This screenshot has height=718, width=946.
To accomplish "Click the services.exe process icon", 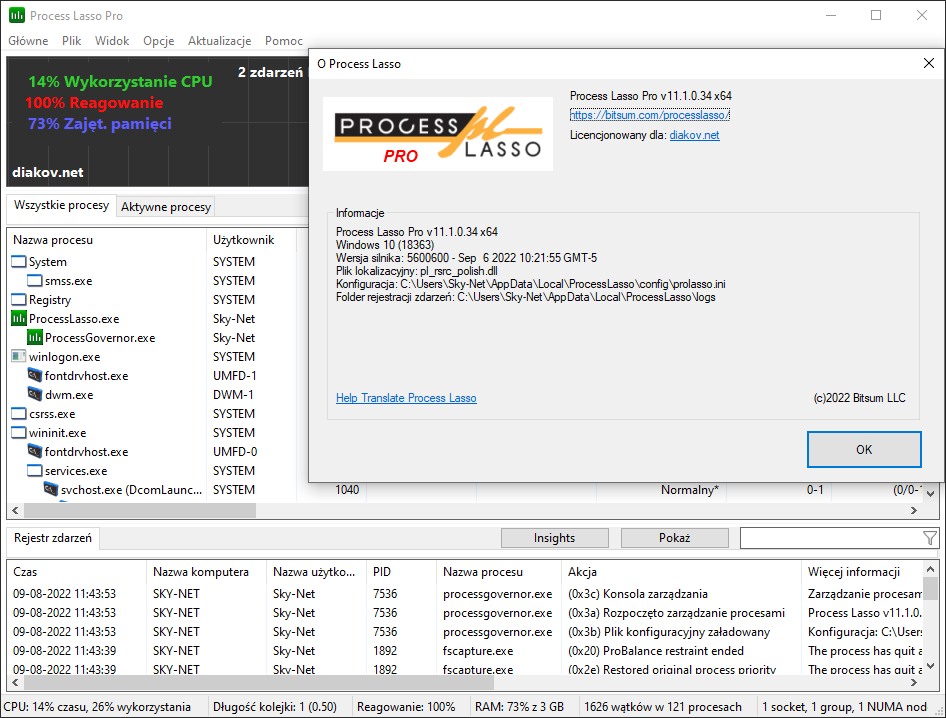I will [35, 471].
